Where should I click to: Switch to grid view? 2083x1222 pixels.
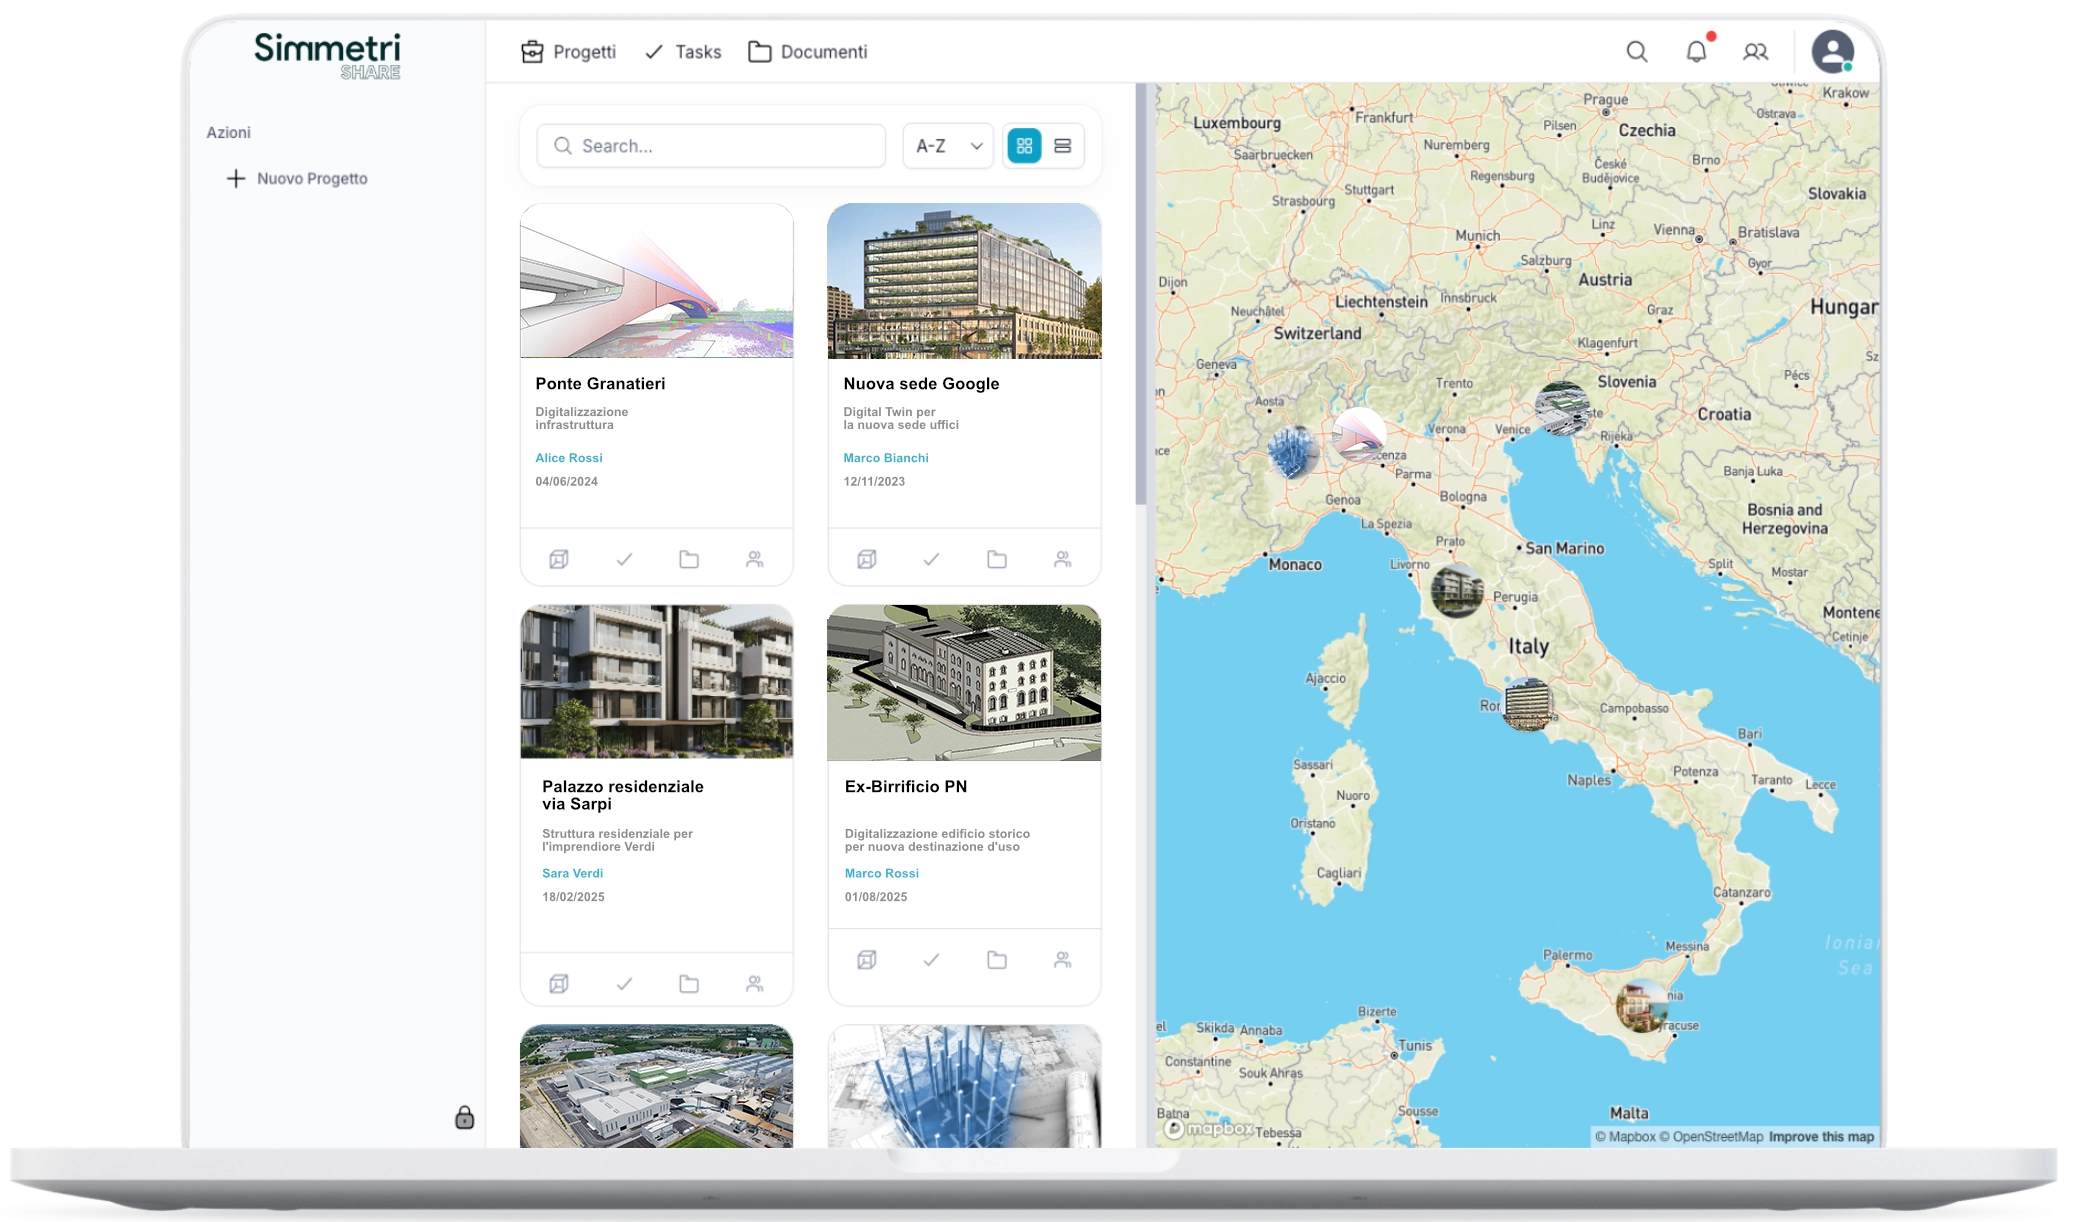point(1024,146)
